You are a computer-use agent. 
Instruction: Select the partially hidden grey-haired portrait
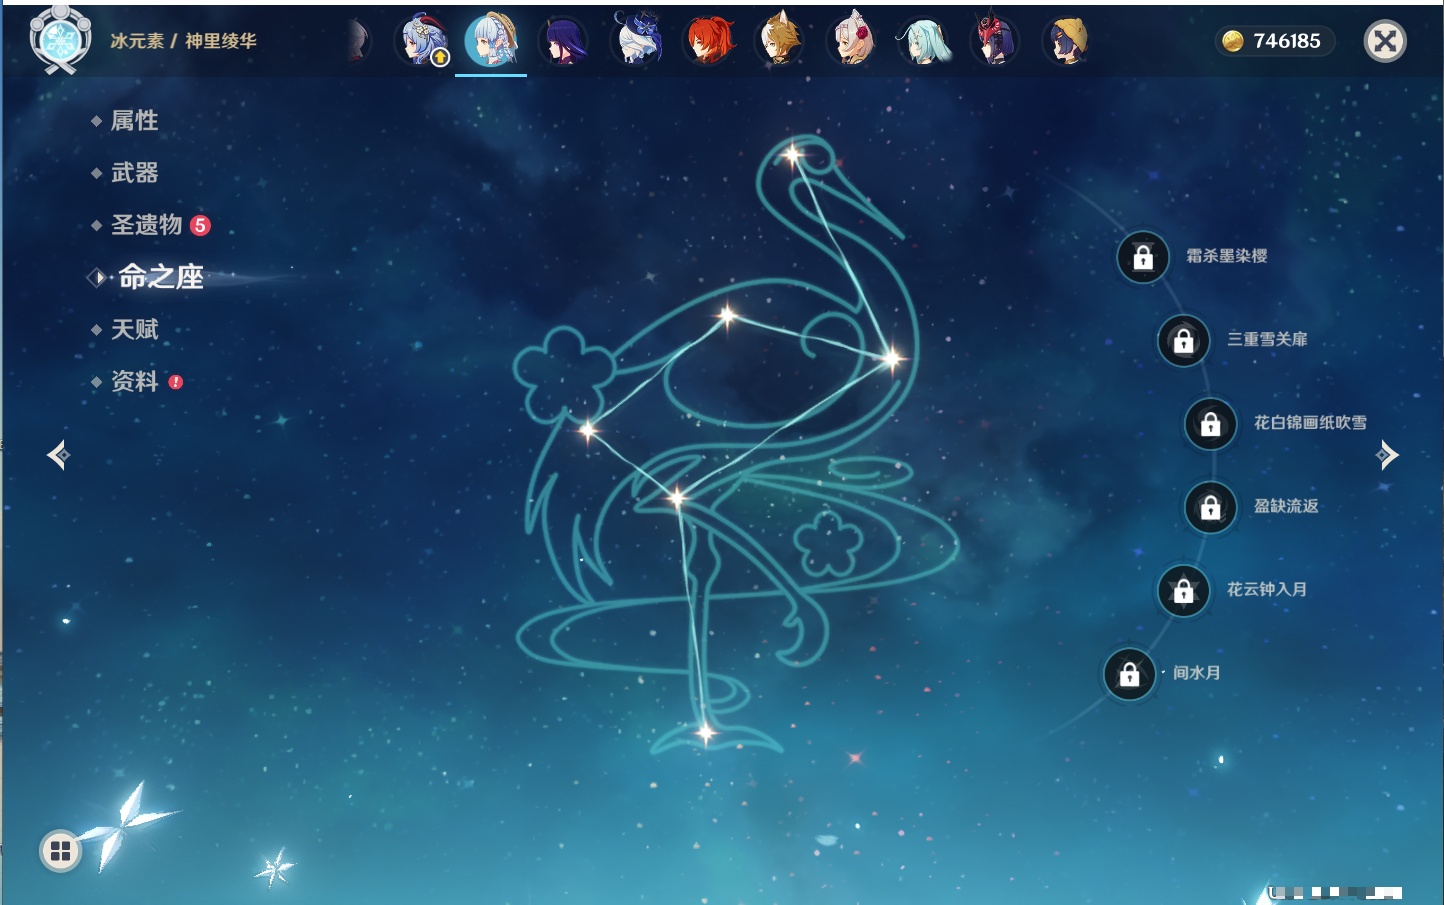358,41
